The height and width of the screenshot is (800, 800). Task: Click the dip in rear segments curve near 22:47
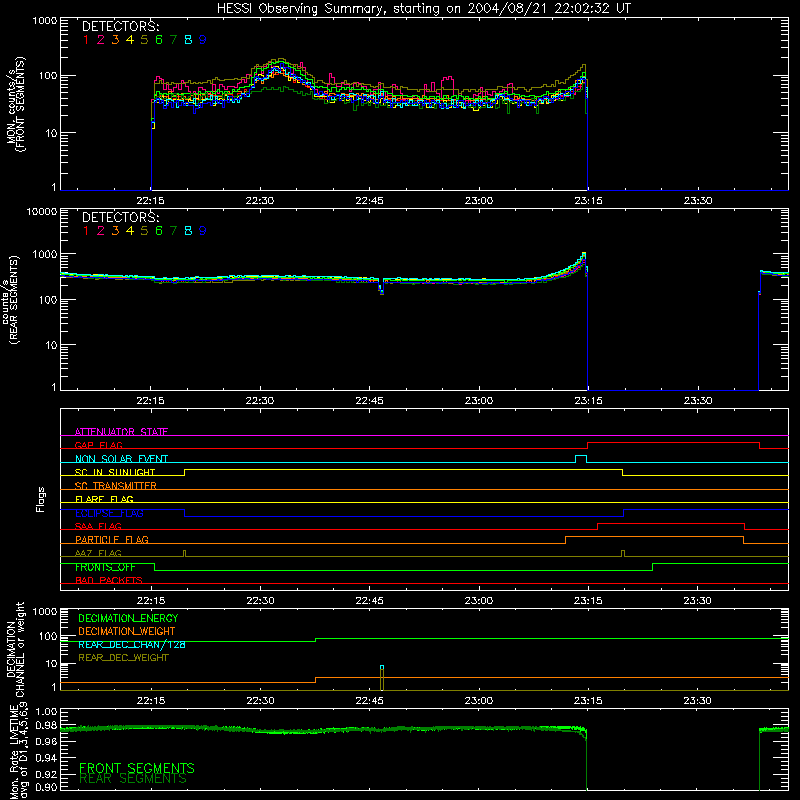pyautogui.click(x=381, y=287)
